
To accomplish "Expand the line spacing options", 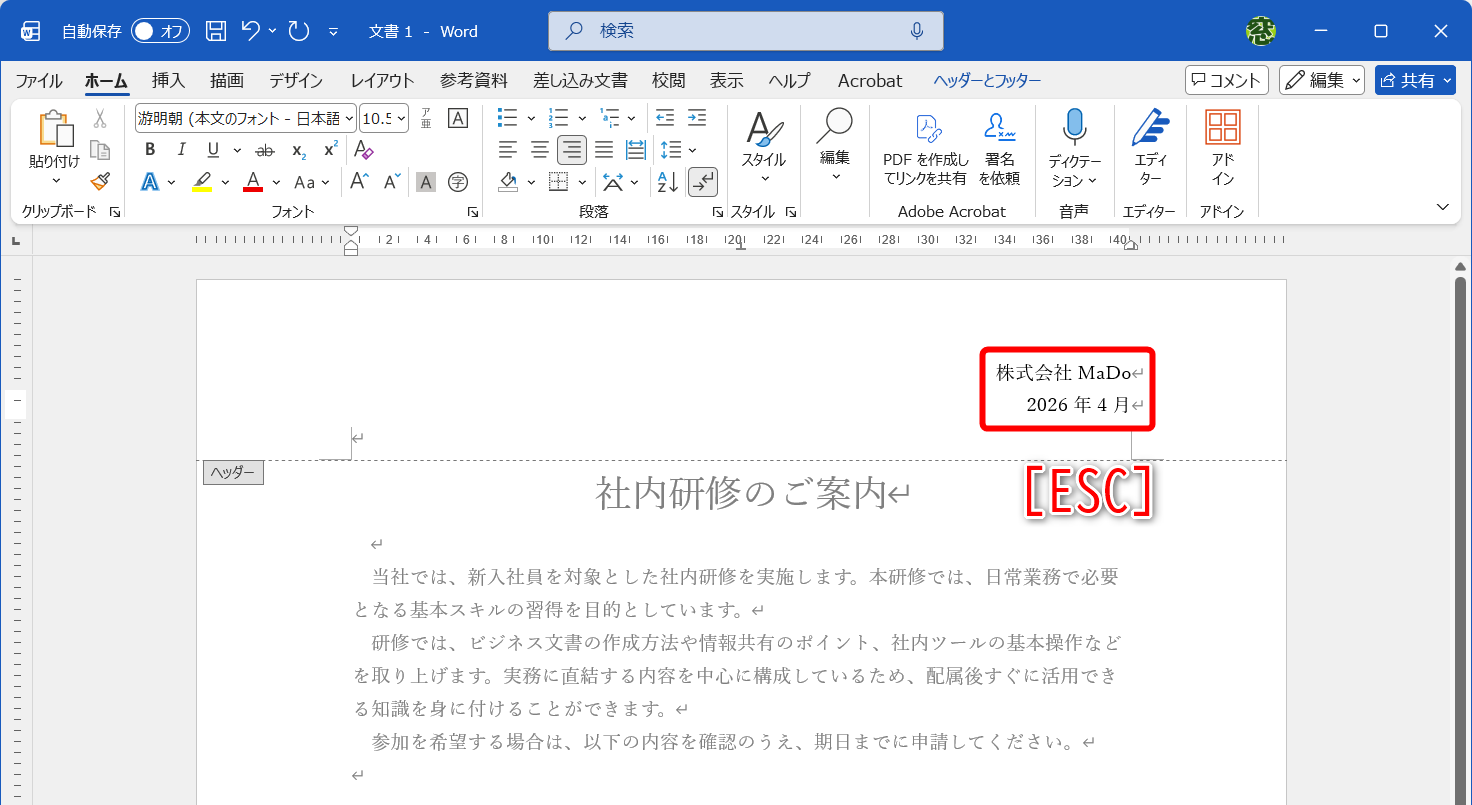I will click(x=690, y=149).
